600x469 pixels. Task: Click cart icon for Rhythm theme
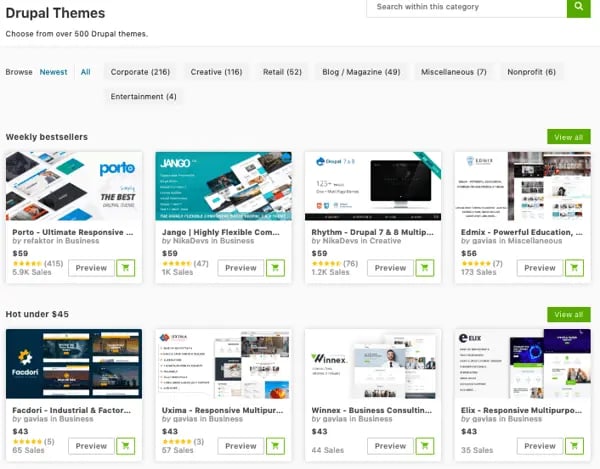pos(425,268)
